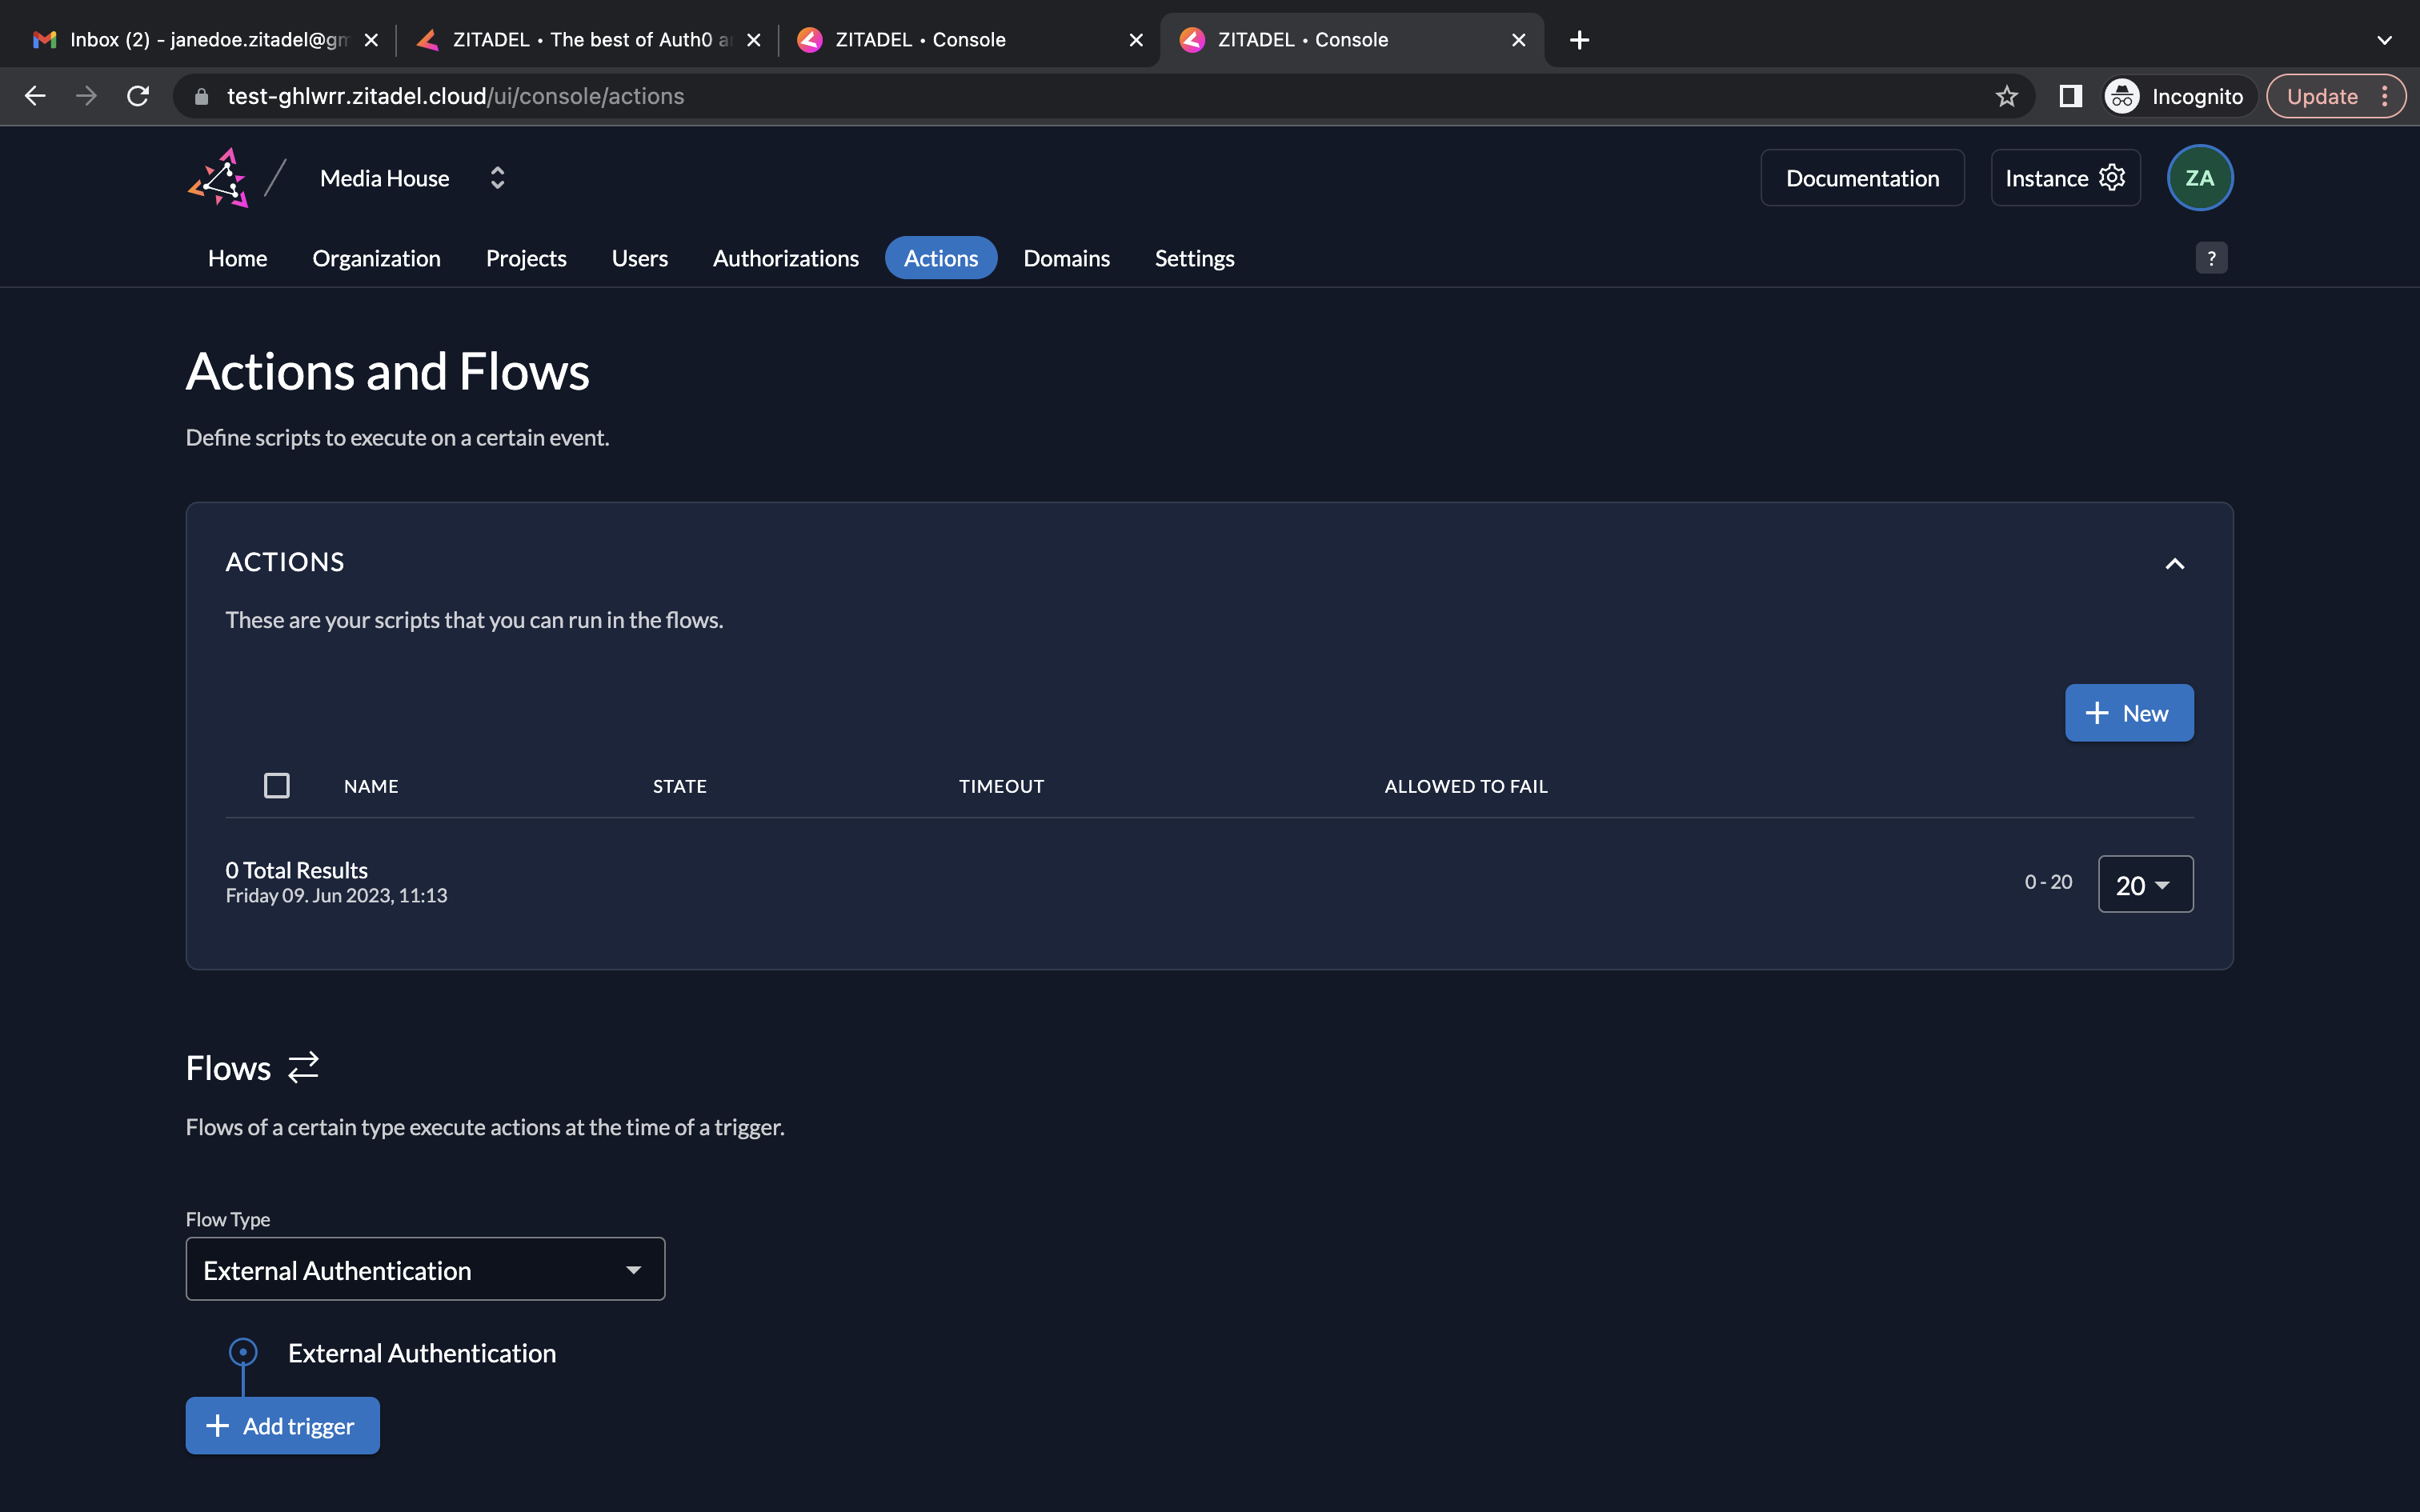Open browser side panel icon
The height and width of the screenshot is (1512, 2420).
click(2070, 96)
